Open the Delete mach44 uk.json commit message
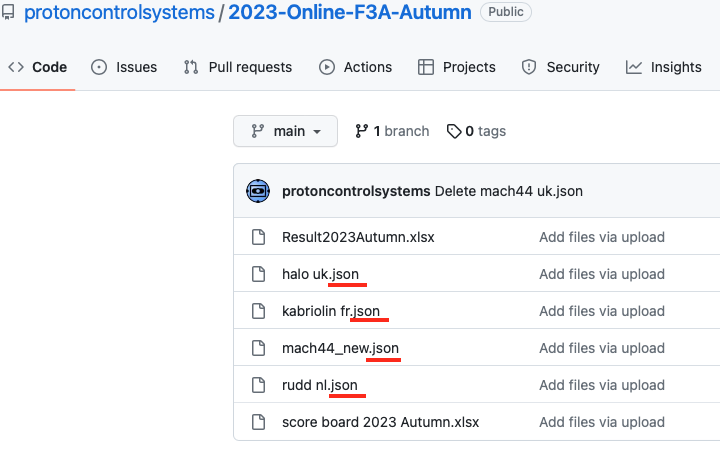 [x=509, y=191]
